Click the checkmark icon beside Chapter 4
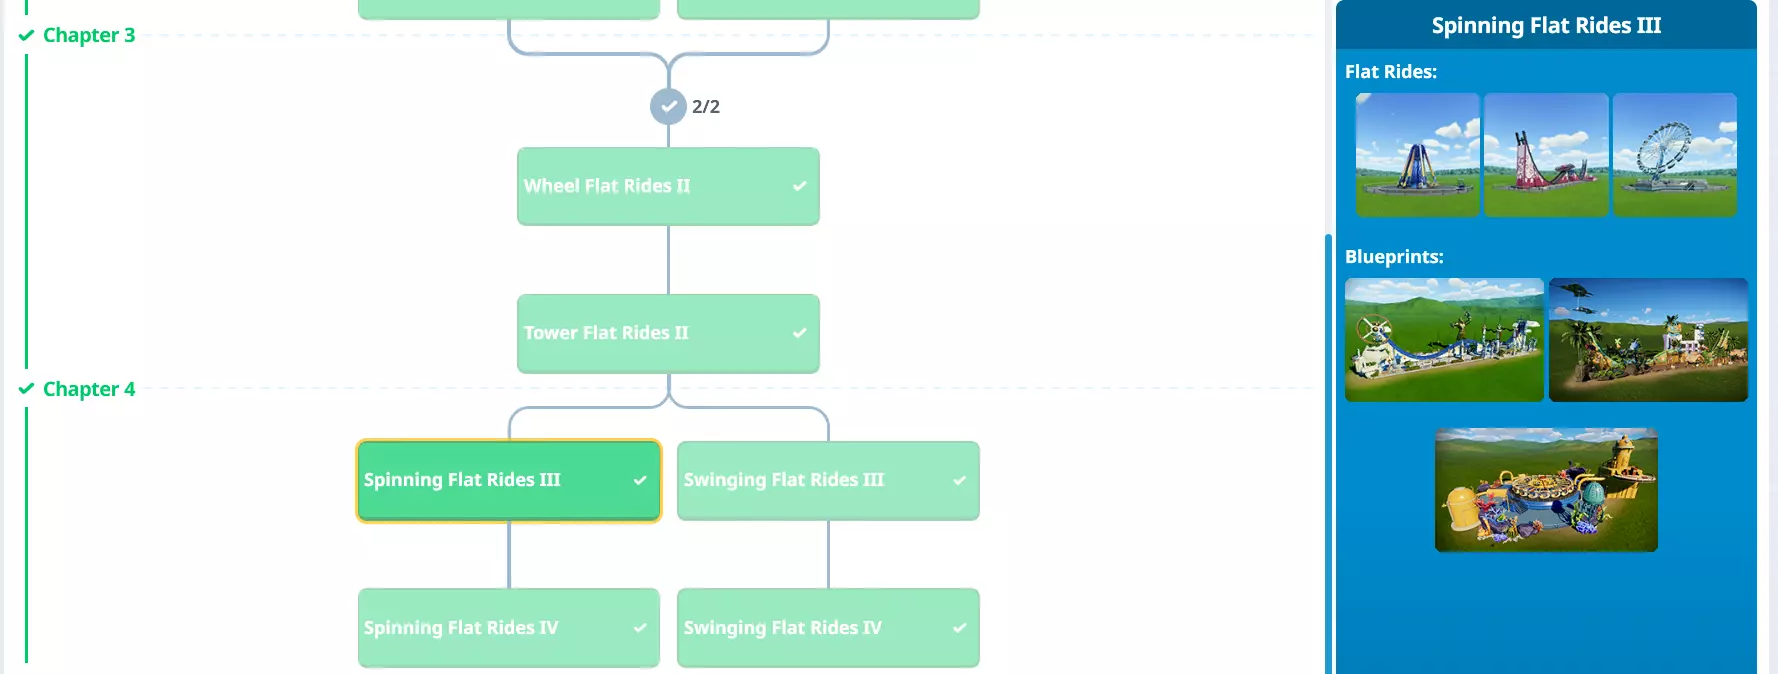The width and height of the screenshot is (1778, 674). [x=26, y=389]
